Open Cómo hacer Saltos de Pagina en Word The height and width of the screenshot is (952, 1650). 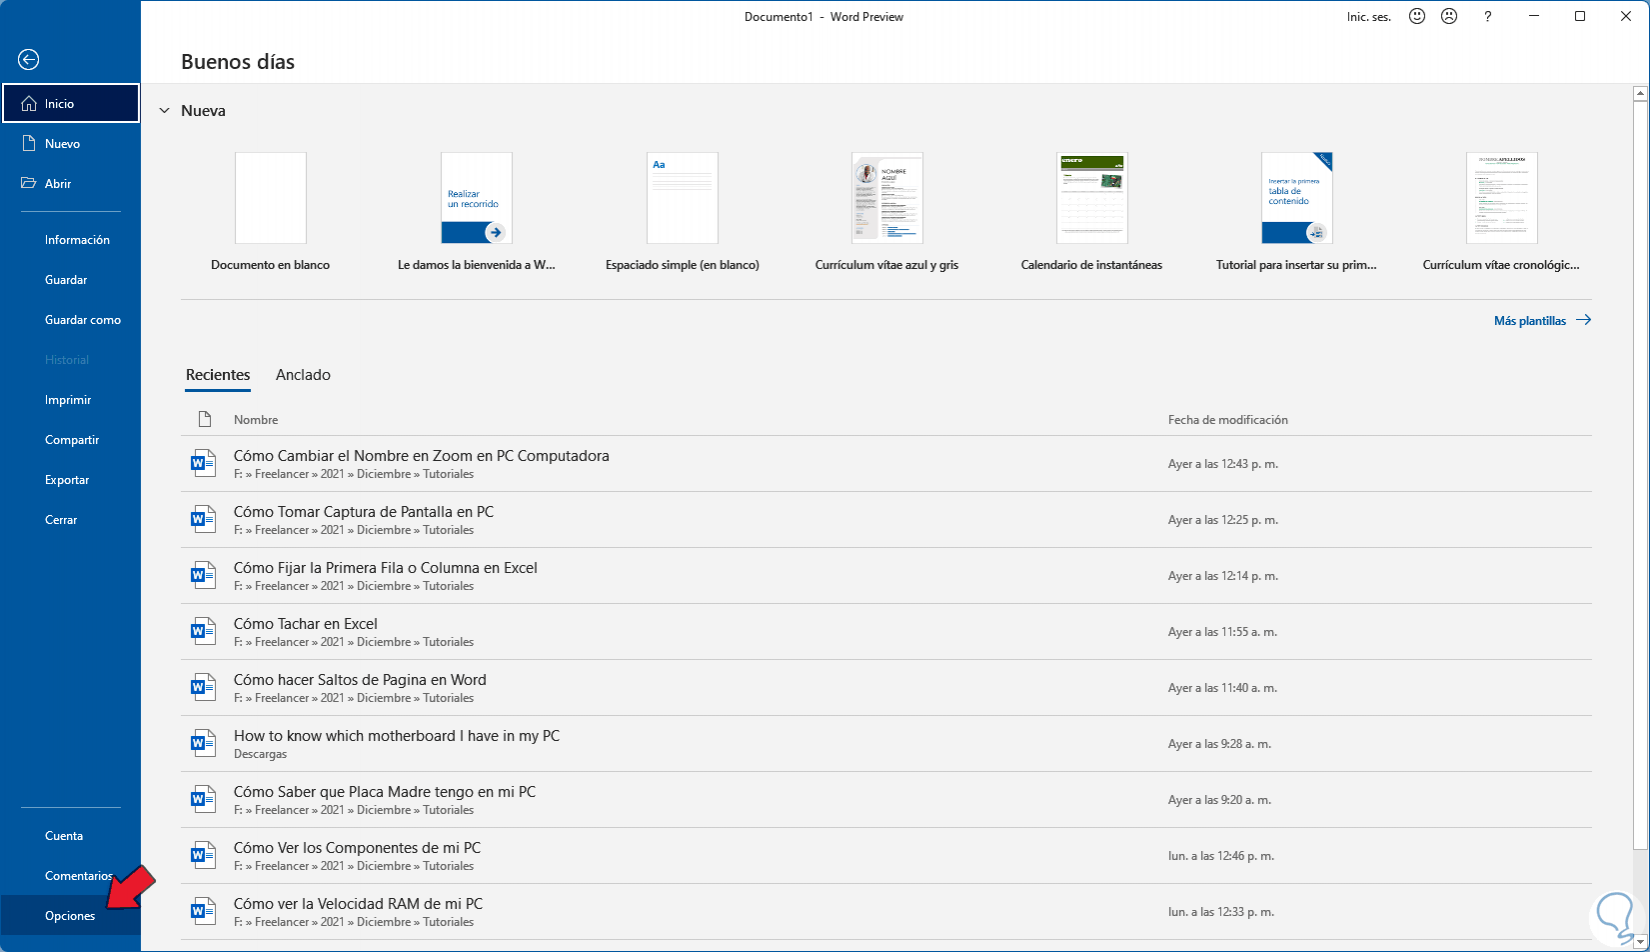pos(886,688)
